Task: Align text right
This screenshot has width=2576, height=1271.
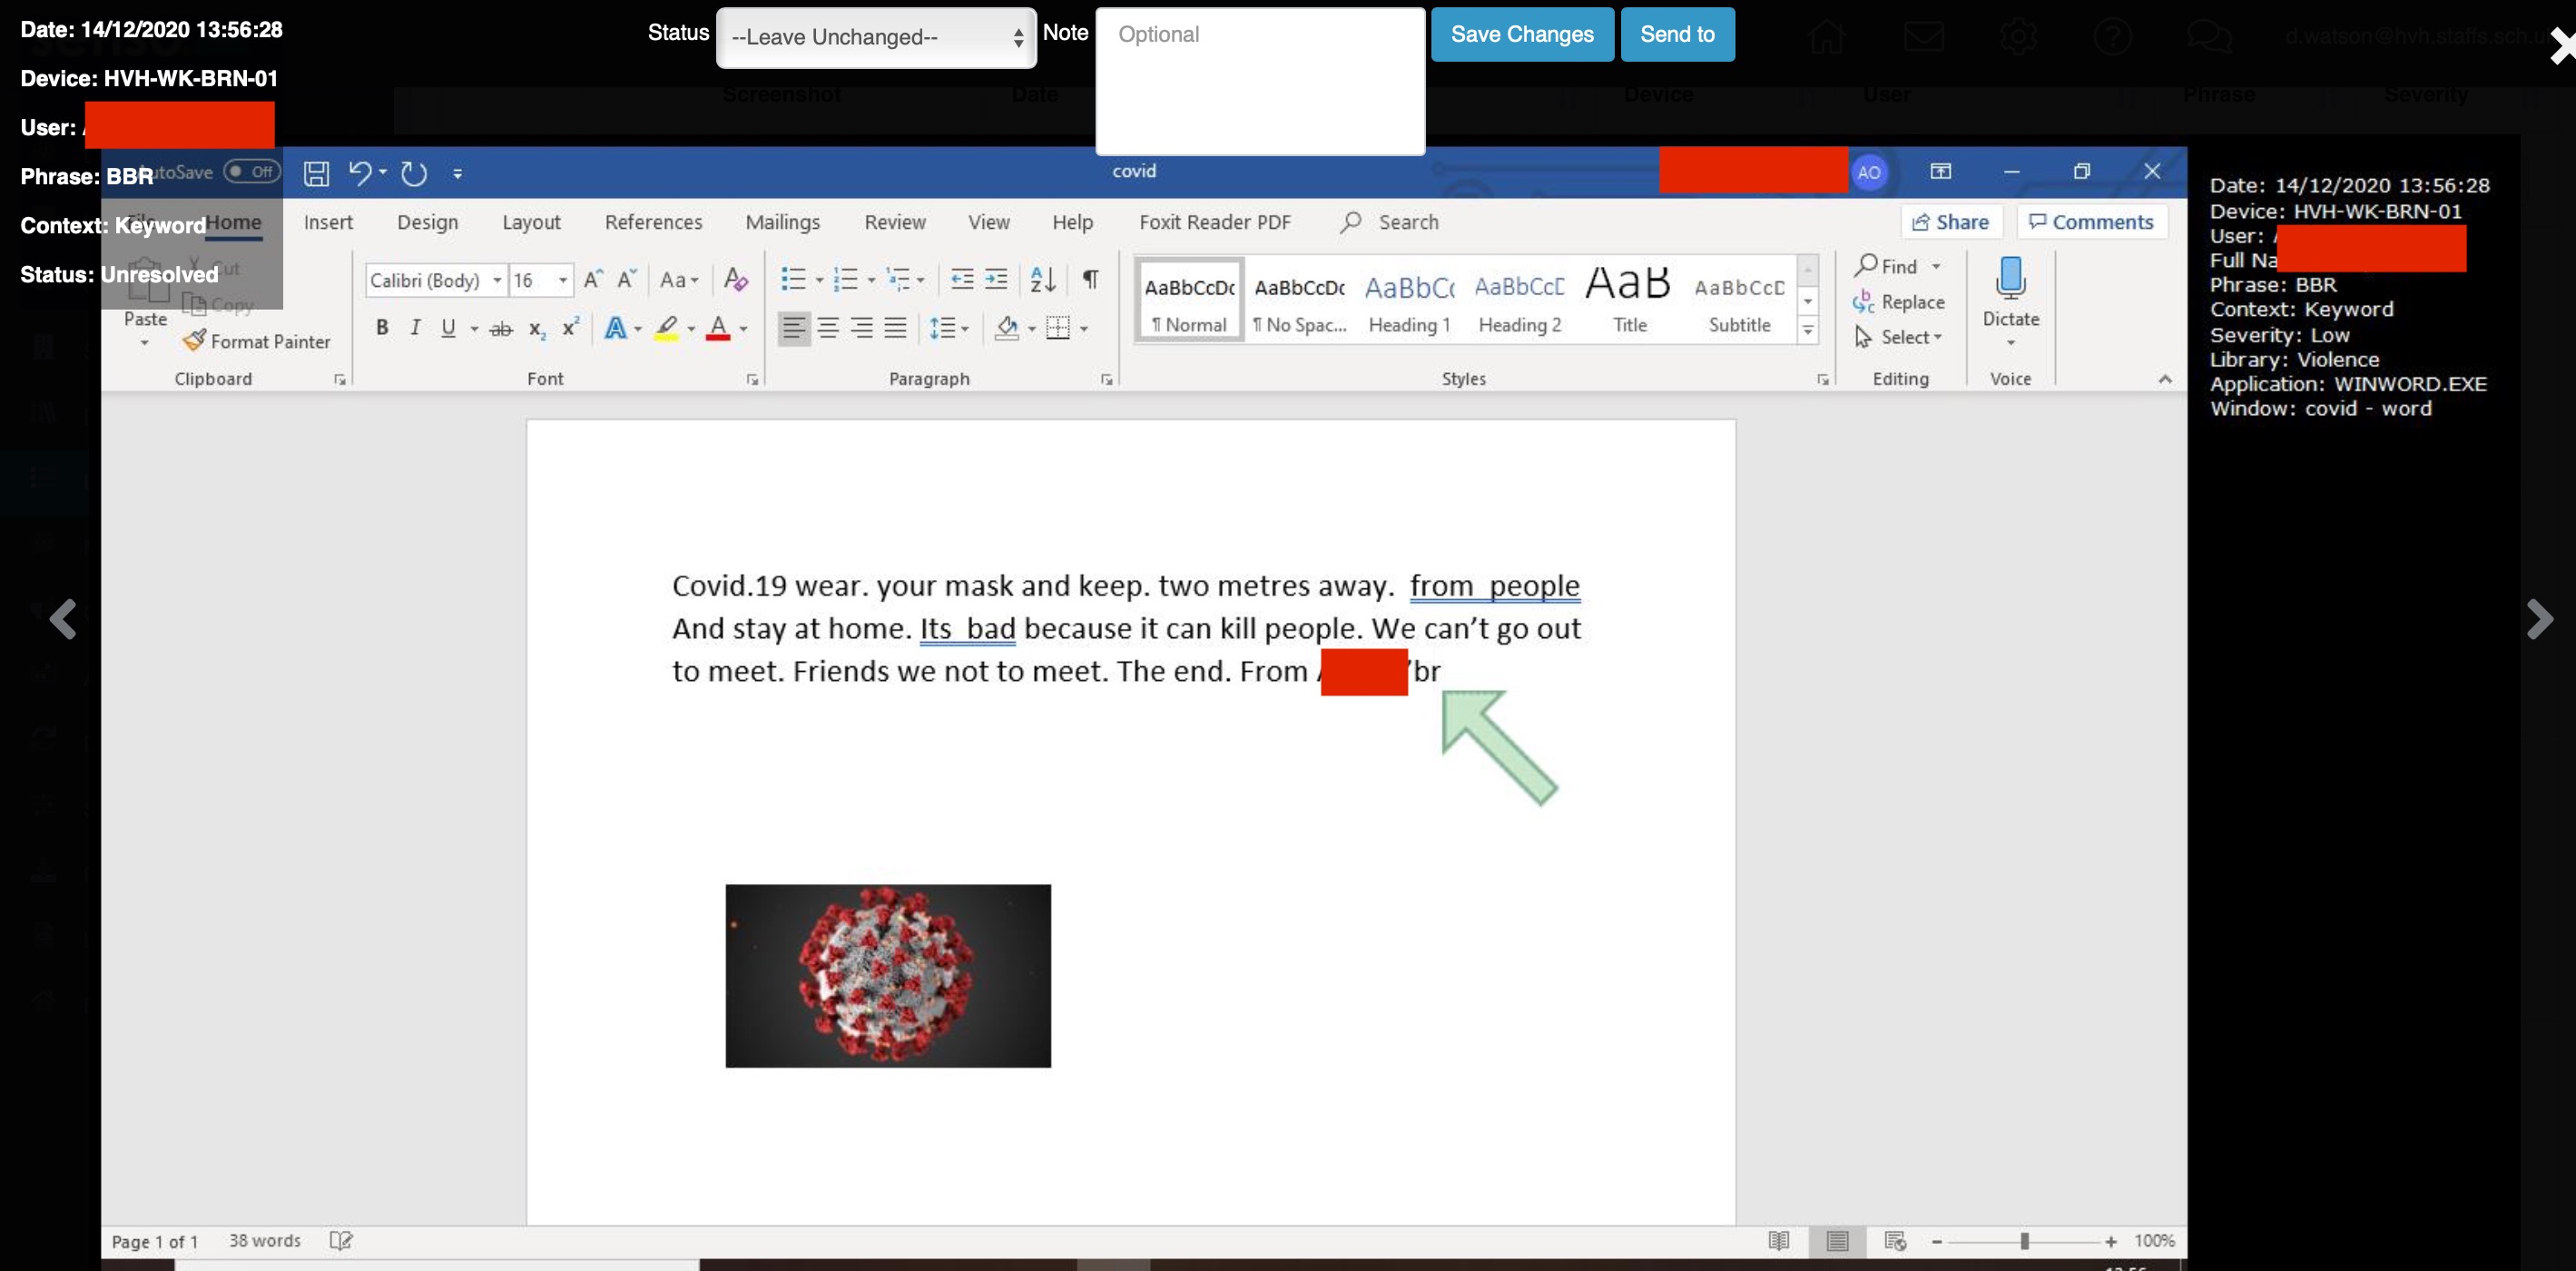Action: (x=862, y=327)
